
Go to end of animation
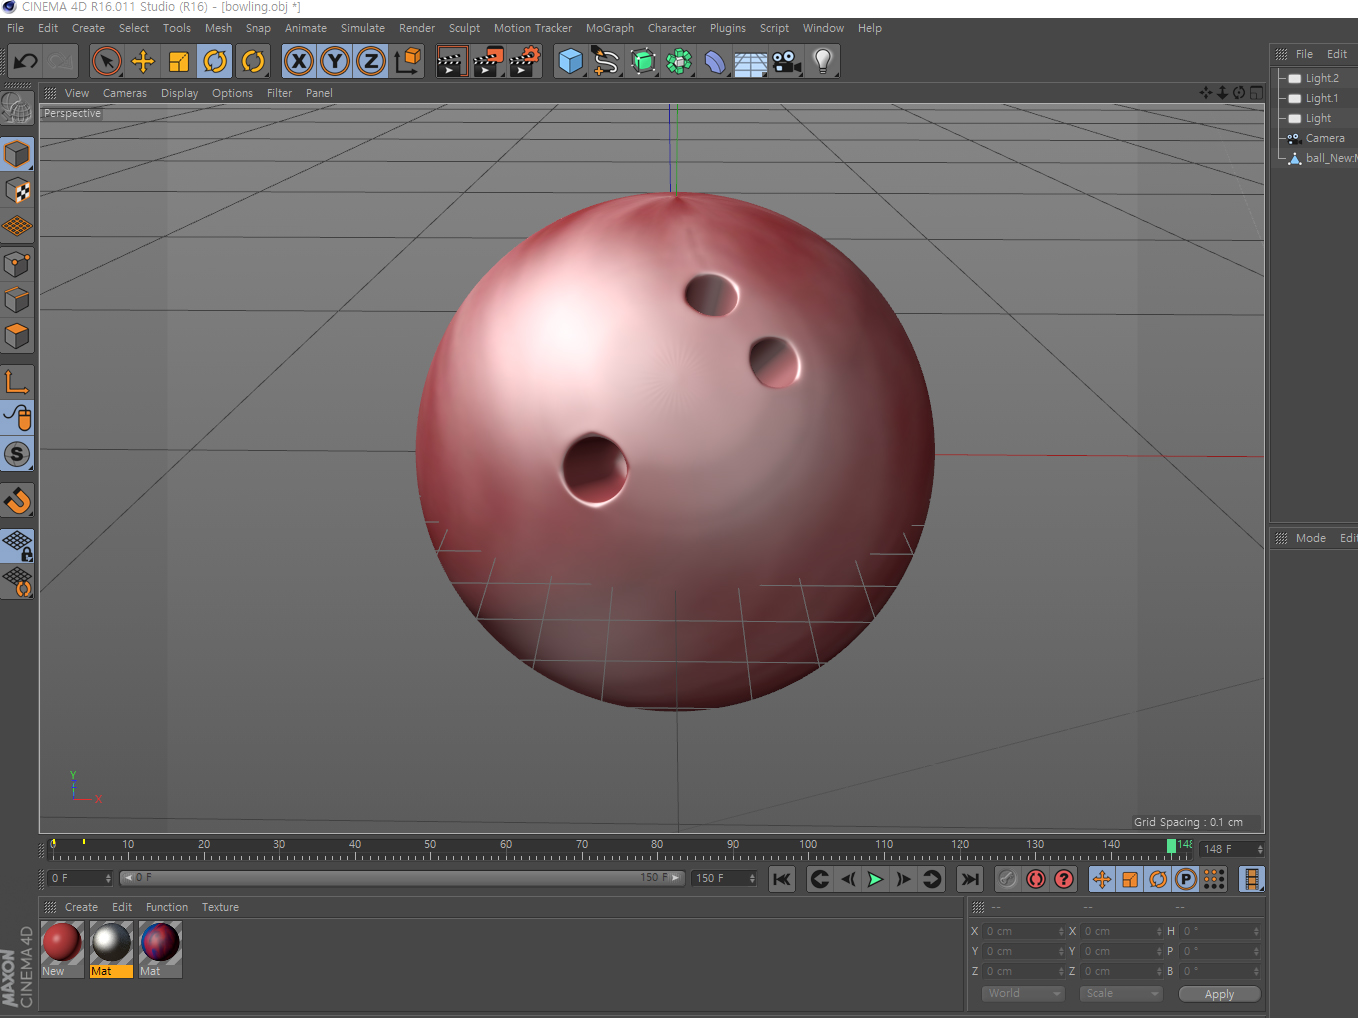(x=969, y=879)
